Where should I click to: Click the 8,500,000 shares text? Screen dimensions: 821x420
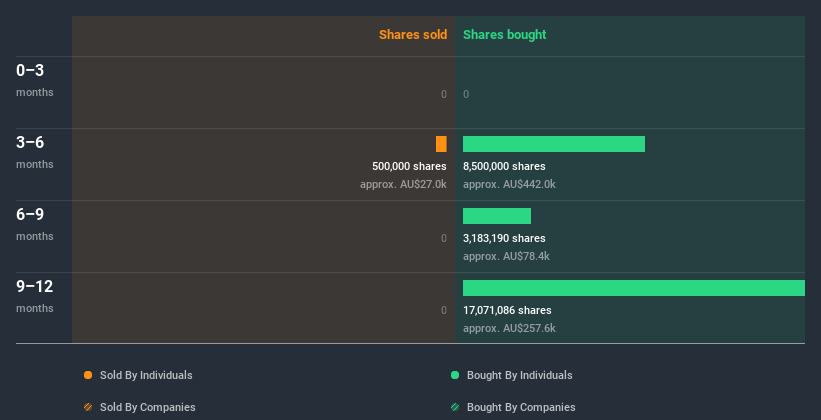coord(504,166)
